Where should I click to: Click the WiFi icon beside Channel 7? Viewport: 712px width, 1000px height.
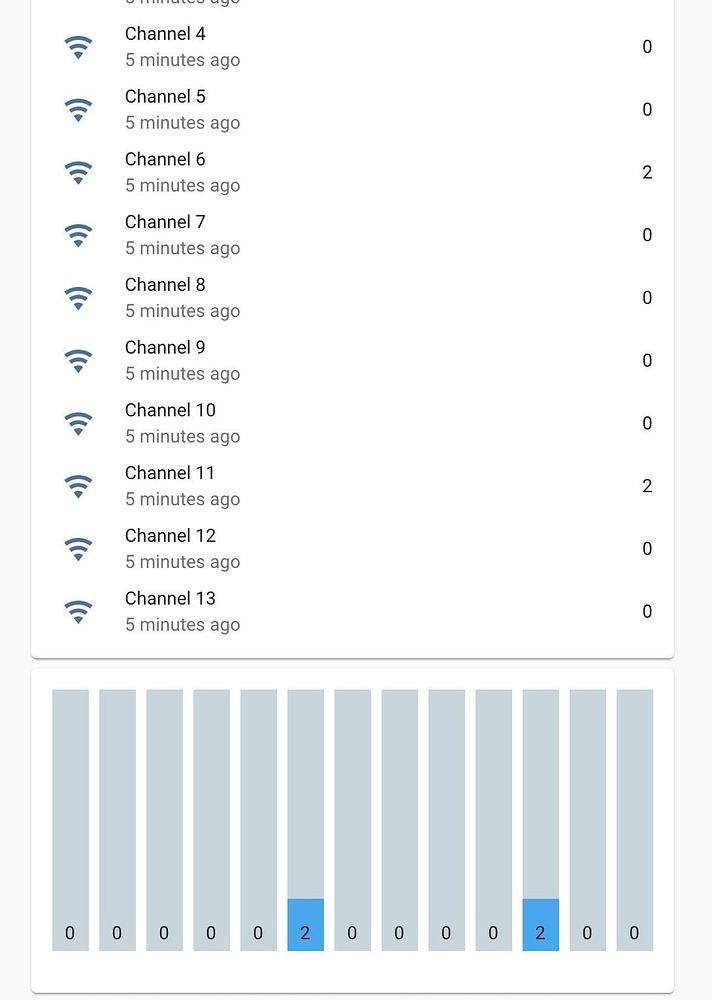coord(78,235)
